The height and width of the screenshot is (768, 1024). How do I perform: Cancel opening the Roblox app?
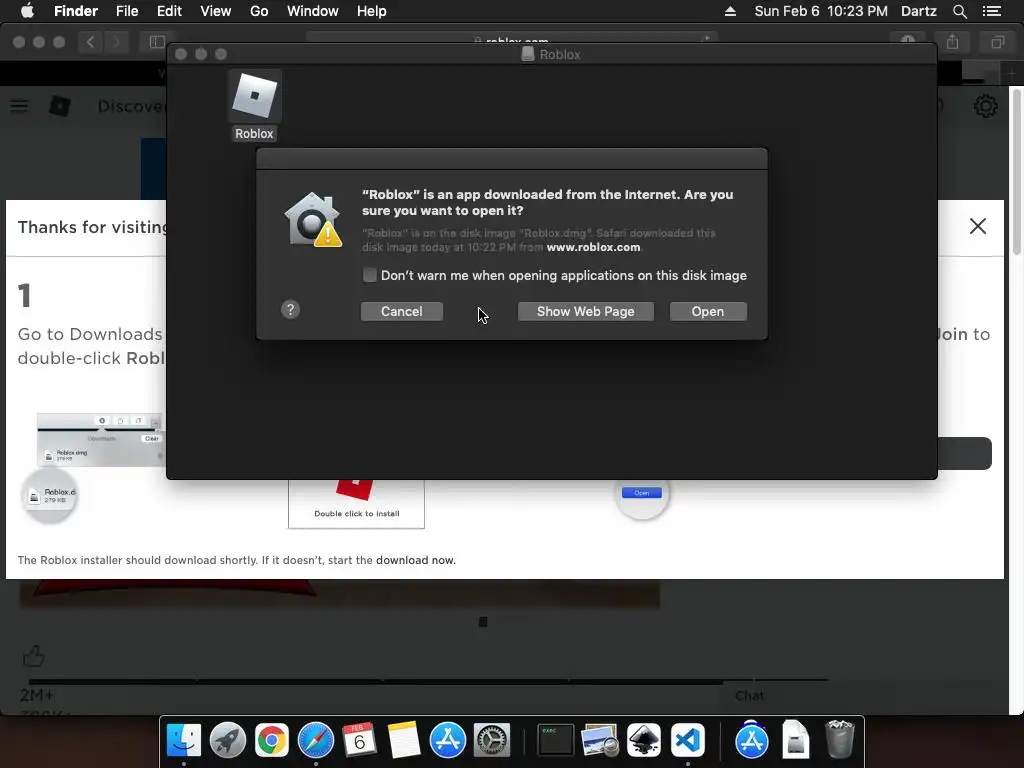tap(402, 312)
